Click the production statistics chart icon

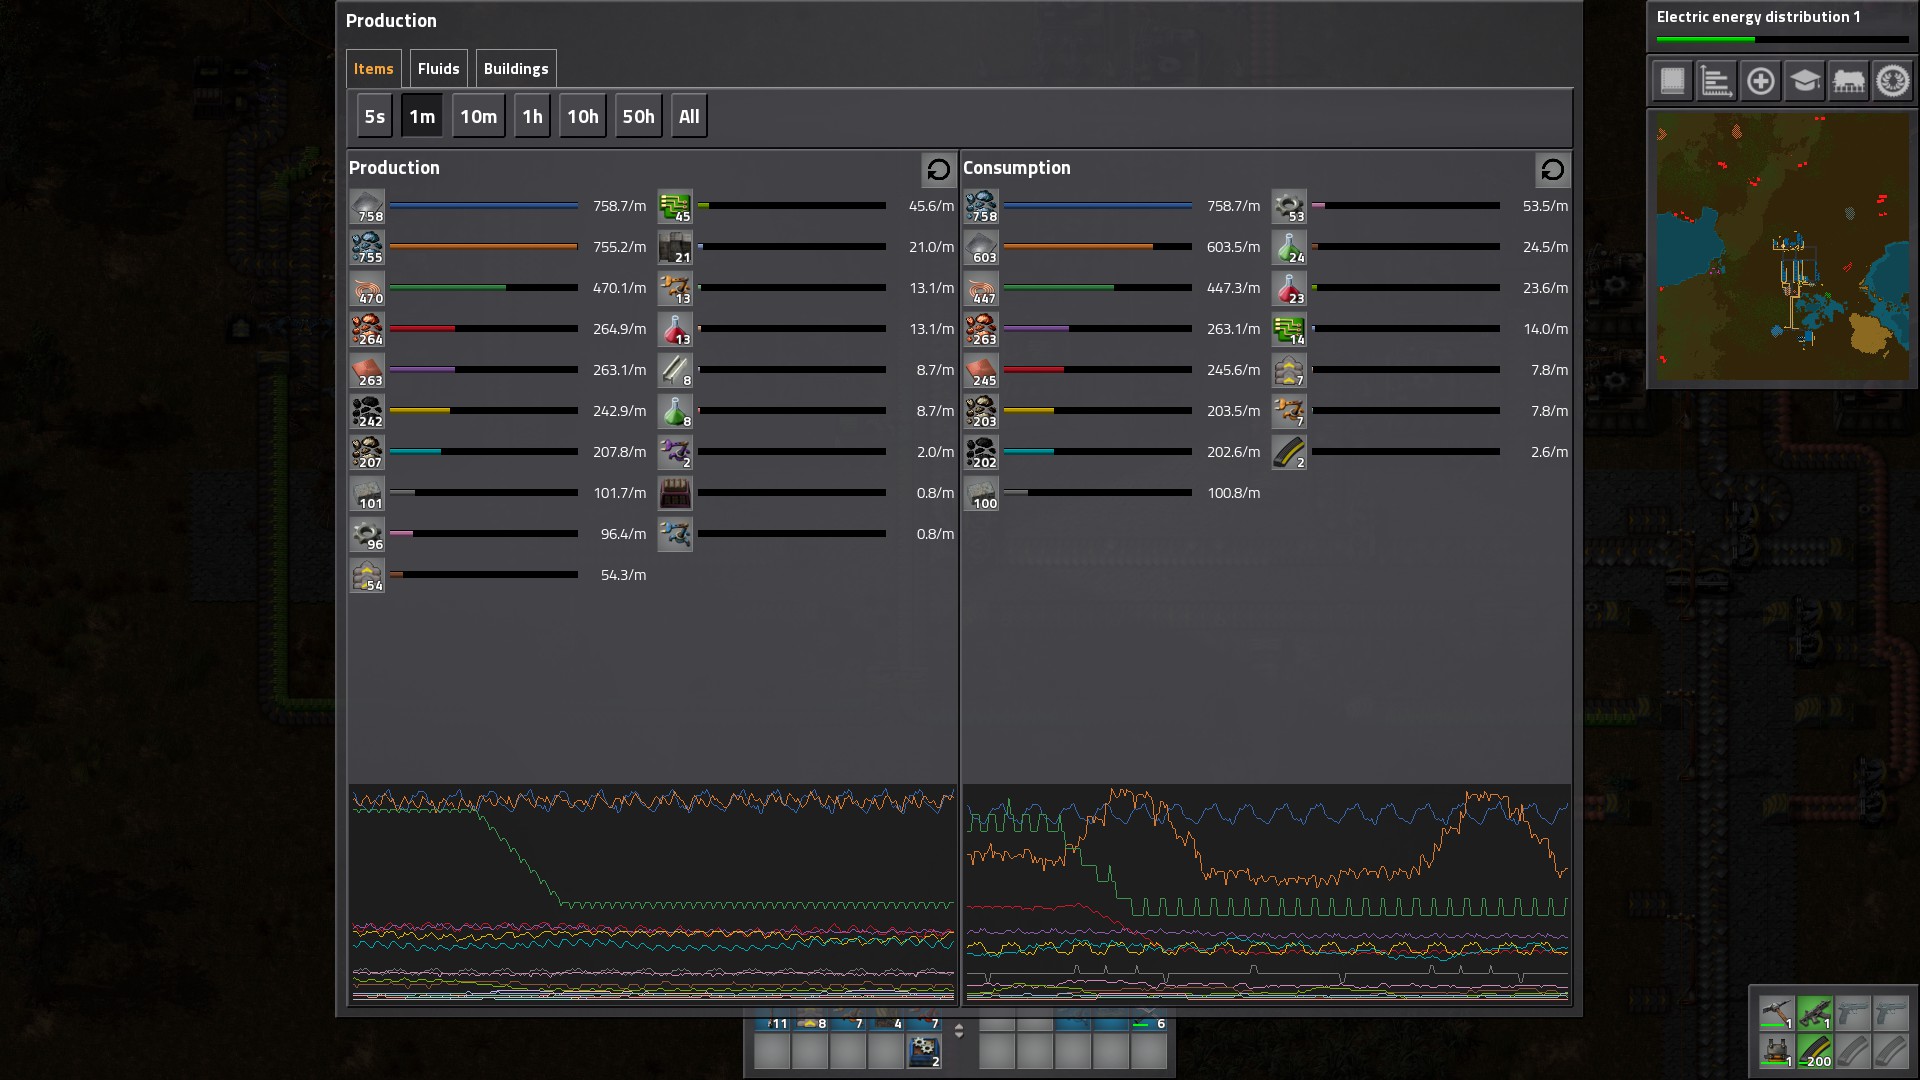pos(1716,81)
